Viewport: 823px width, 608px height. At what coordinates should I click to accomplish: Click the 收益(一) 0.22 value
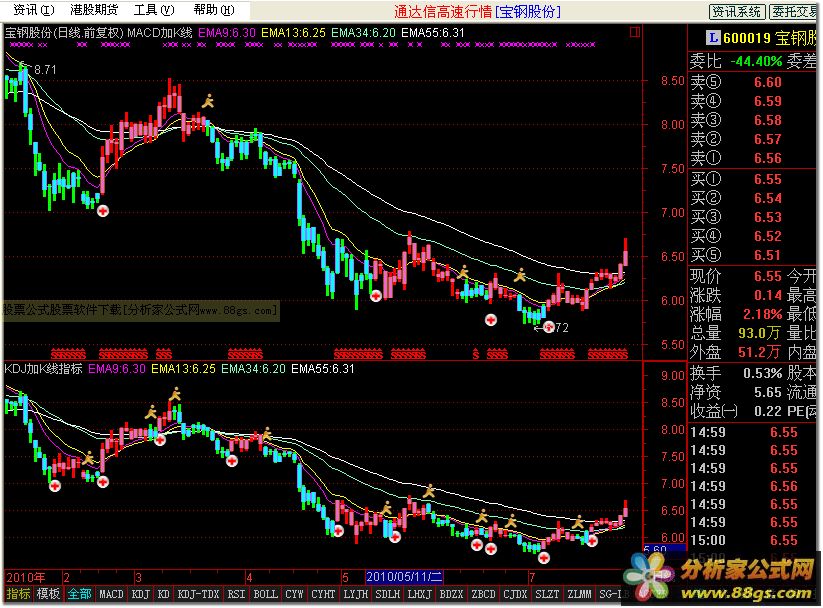pyautogui.click(x=767, y=411)
